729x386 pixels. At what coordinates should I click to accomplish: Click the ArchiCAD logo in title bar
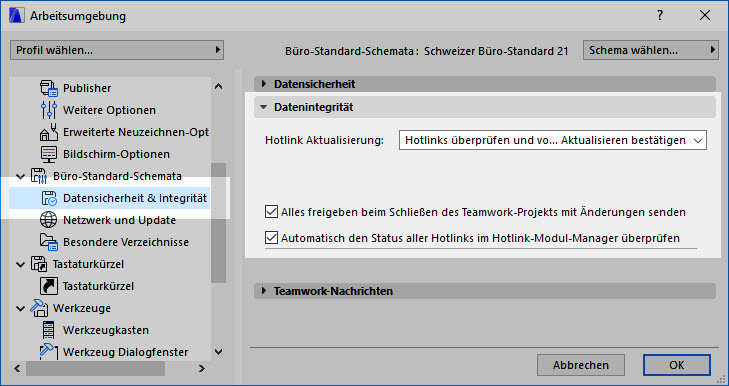[17, 15]
